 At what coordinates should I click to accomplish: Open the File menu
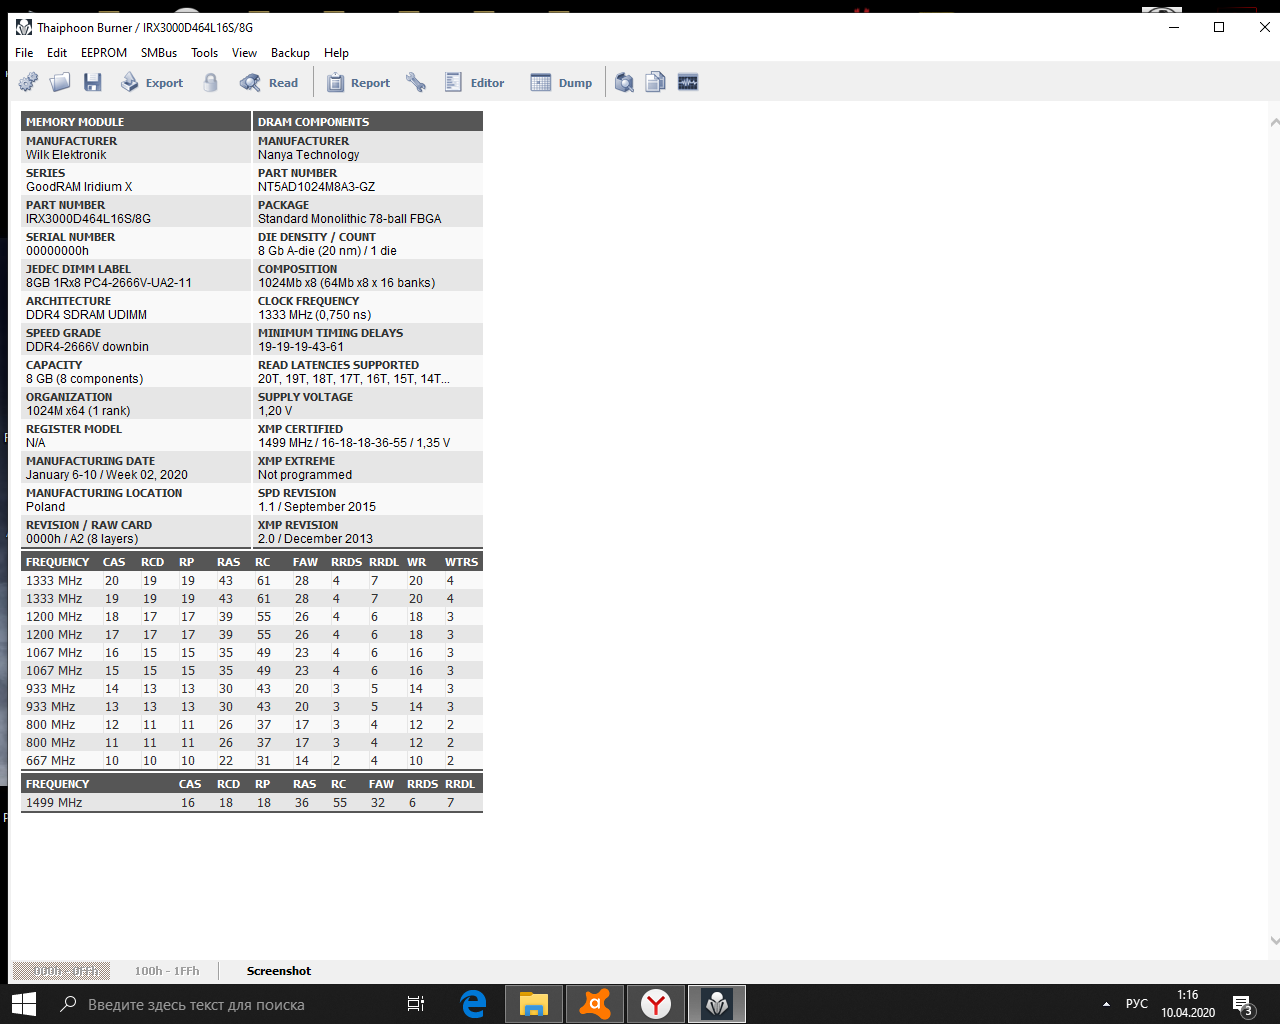click(x=24, y=53)
